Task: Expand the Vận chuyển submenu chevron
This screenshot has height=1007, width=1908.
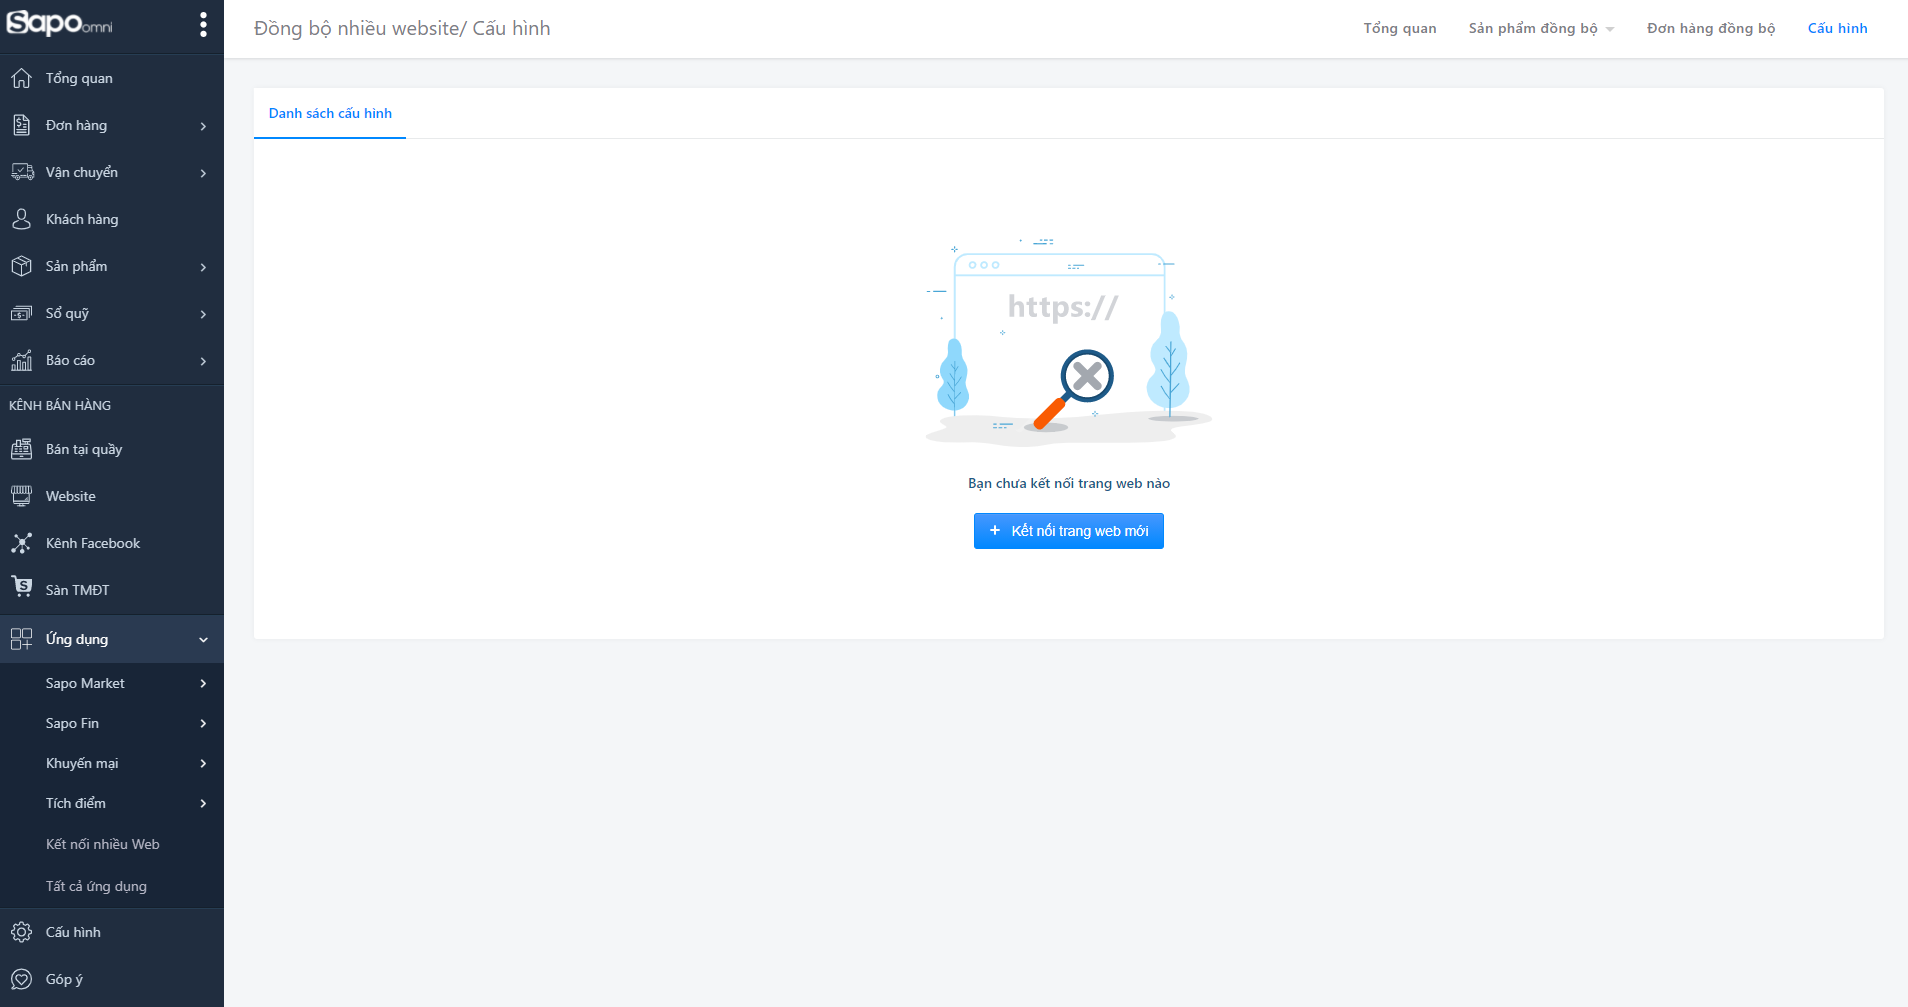Action: (203, 173)
